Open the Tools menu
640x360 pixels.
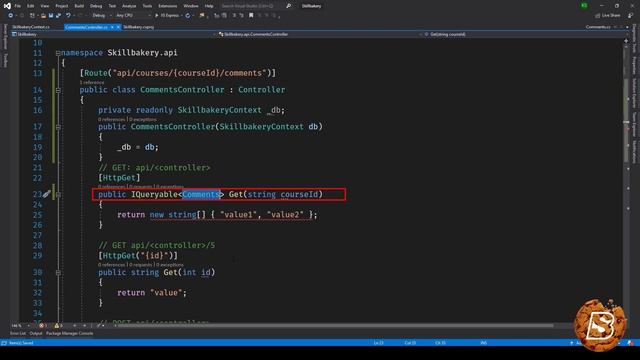(x=147, y=6)
